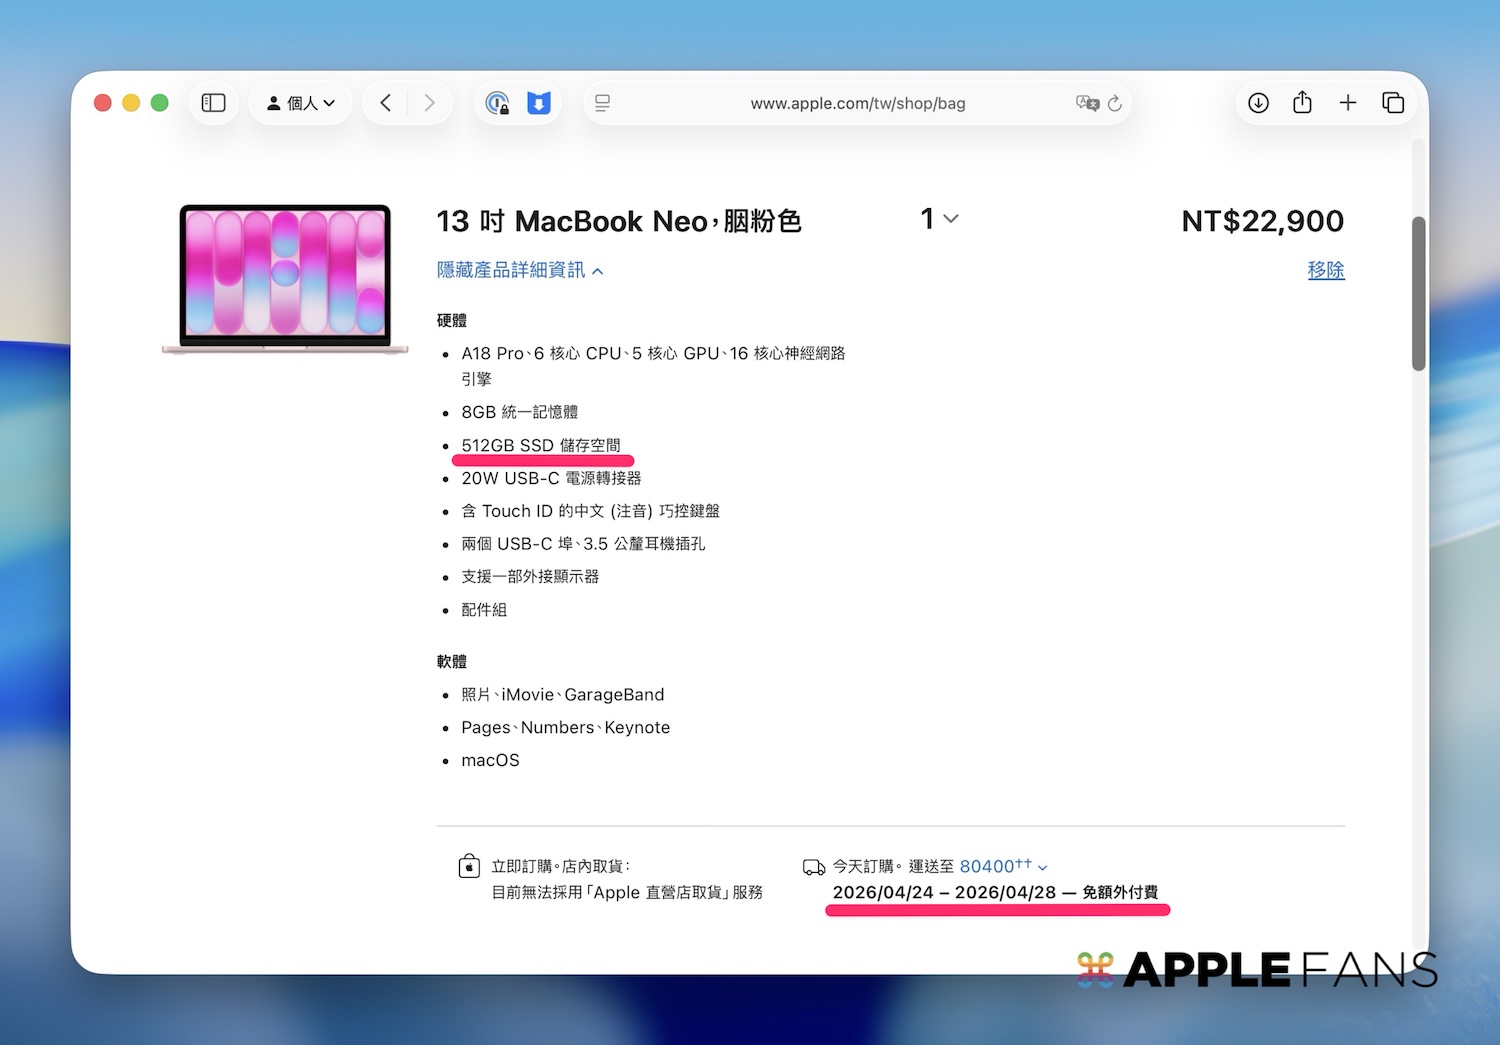Go forward to the next page
Viewport: 1500px width, 1045px height.
pyautogui.click(x=429, y=103)
